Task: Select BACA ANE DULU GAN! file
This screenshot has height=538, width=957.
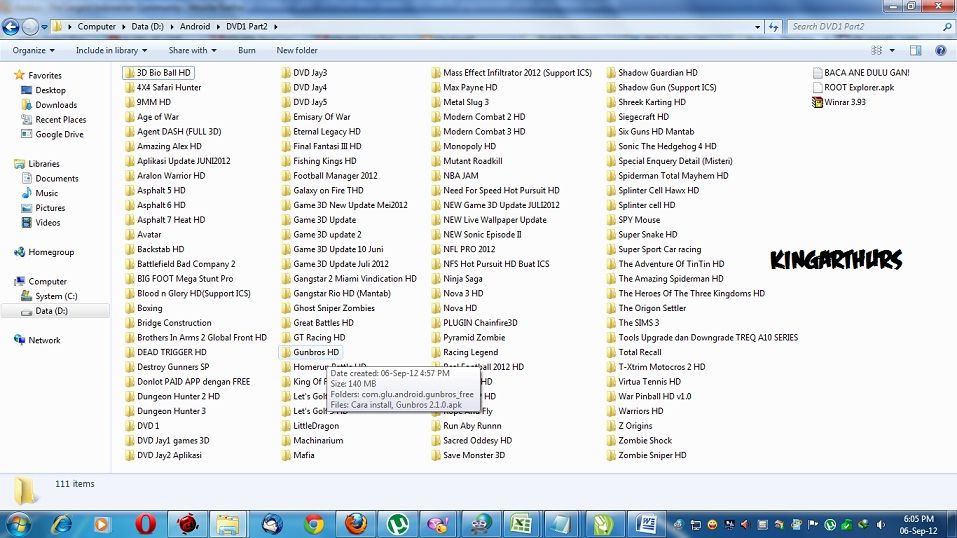Action: tap(861, 73)
